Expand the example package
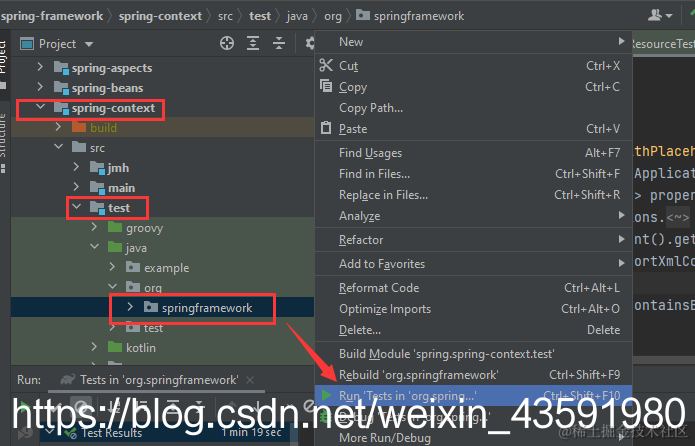 click(112, 267)
